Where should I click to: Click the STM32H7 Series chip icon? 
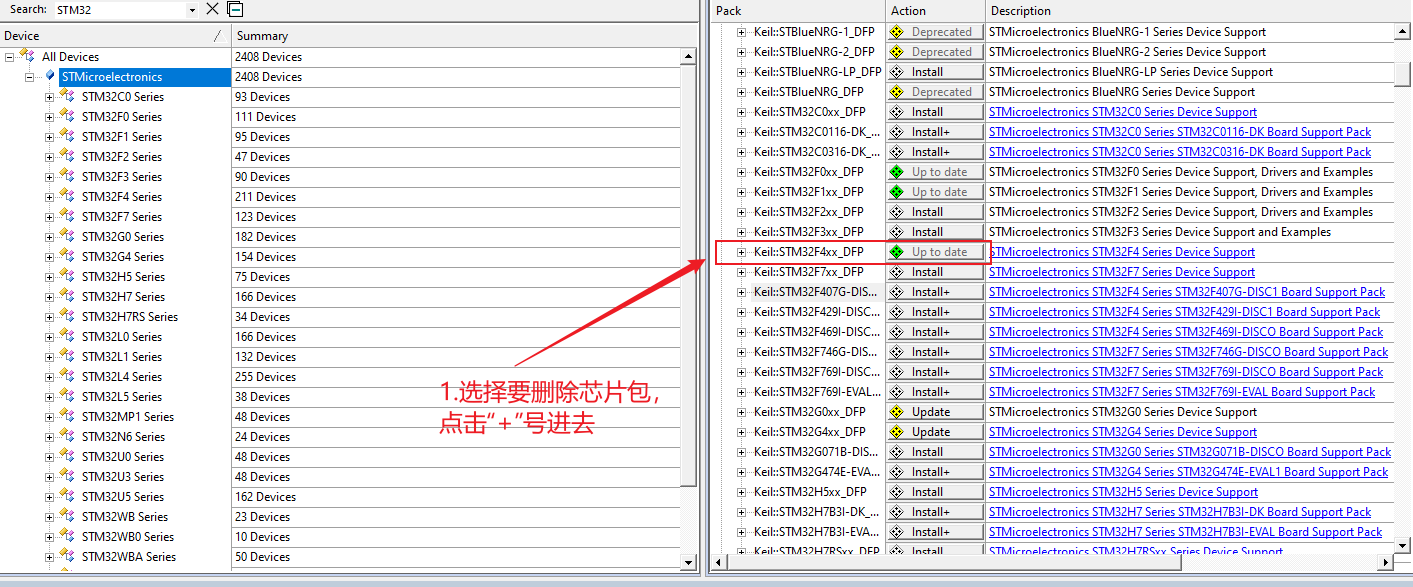[67, 296]
